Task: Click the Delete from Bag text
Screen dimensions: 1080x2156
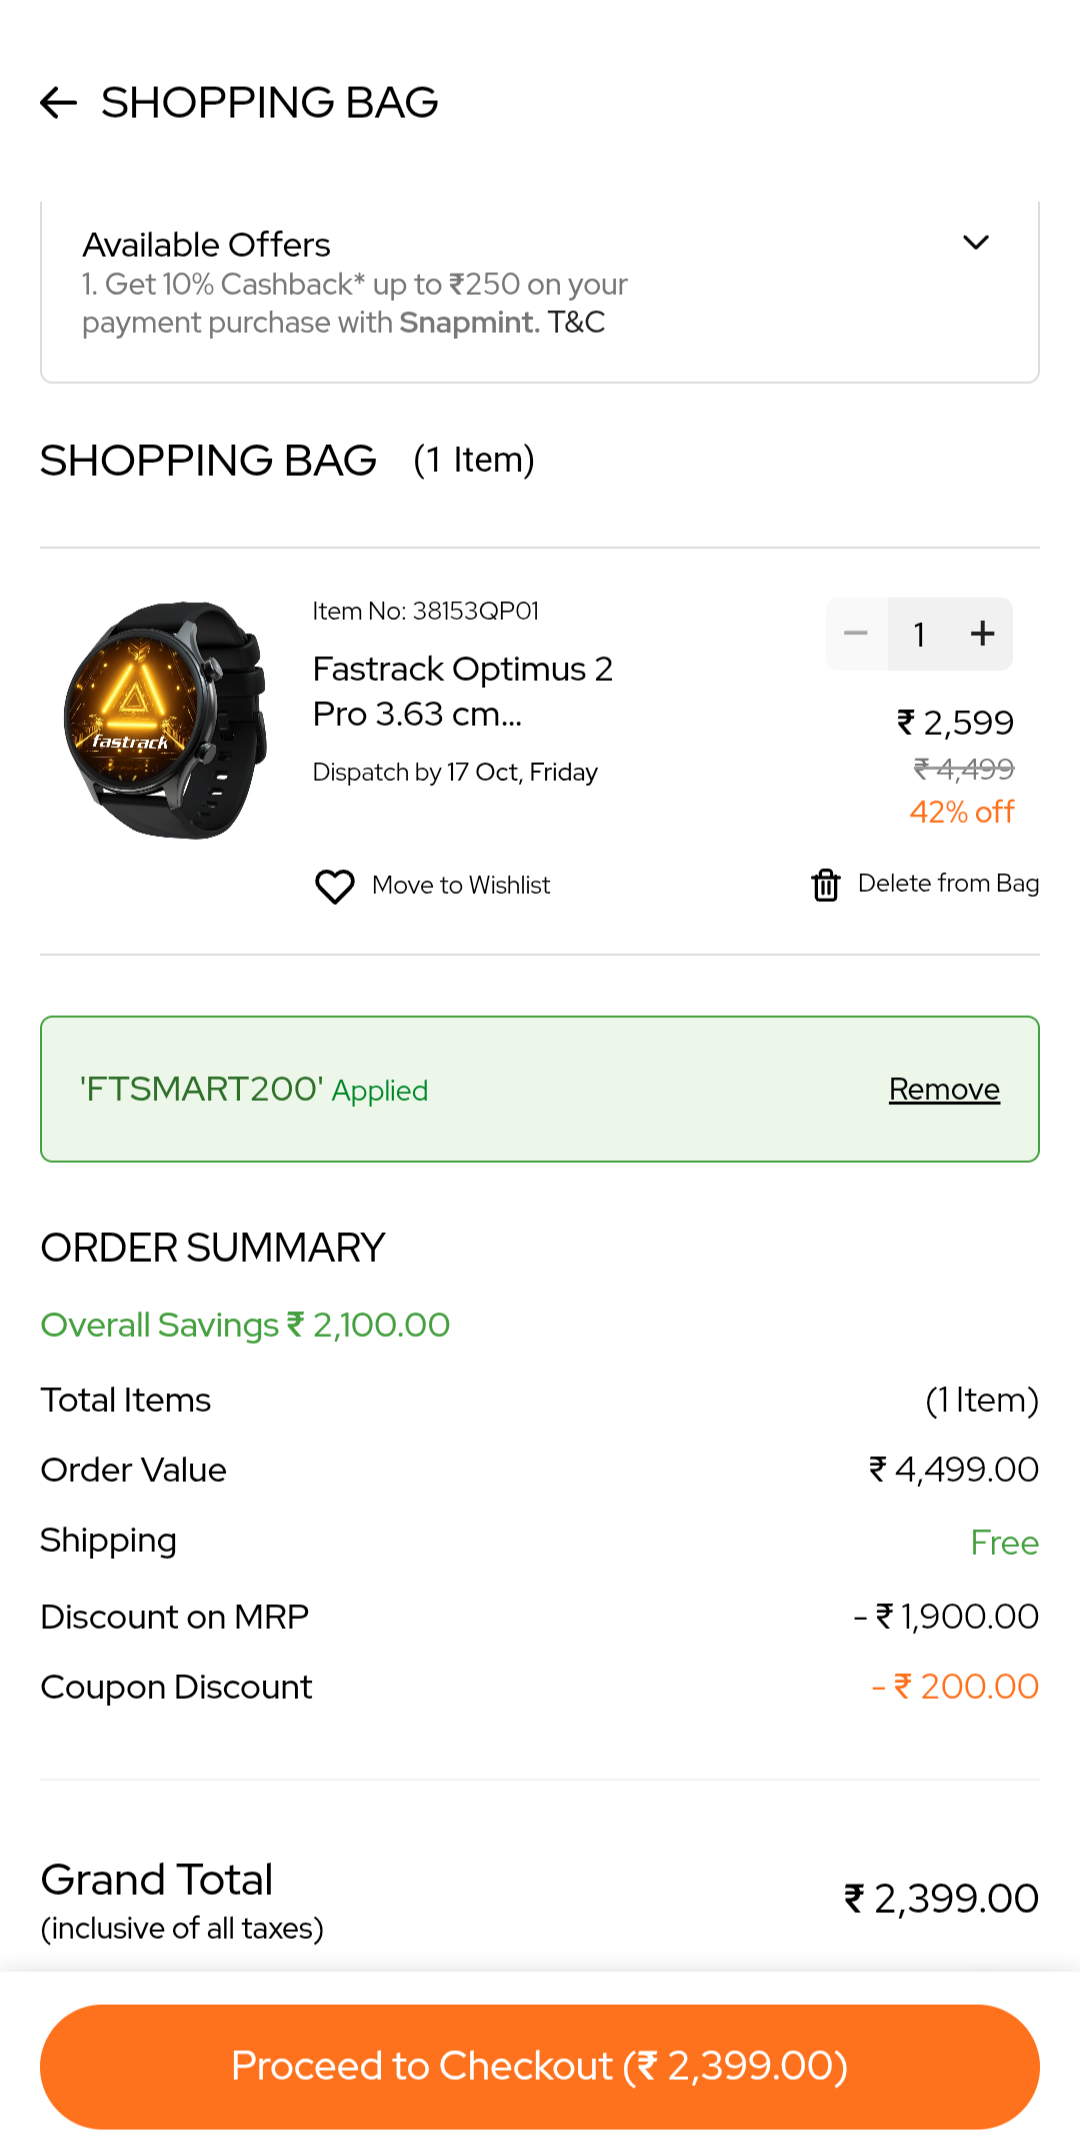Action: click(948, 883)
